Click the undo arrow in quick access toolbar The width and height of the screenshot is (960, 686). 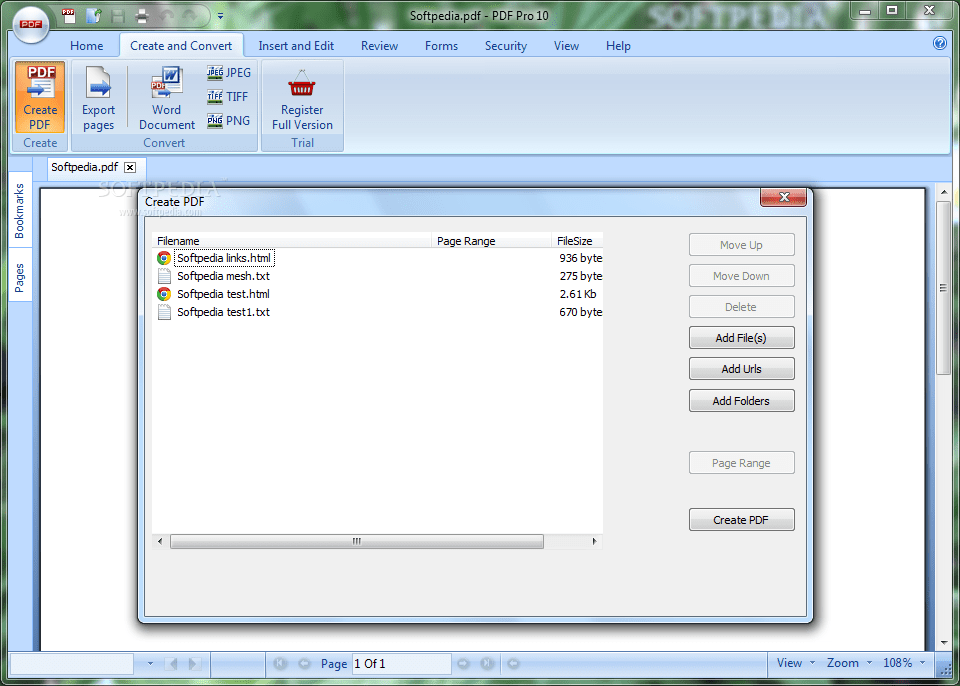point(167,16)
